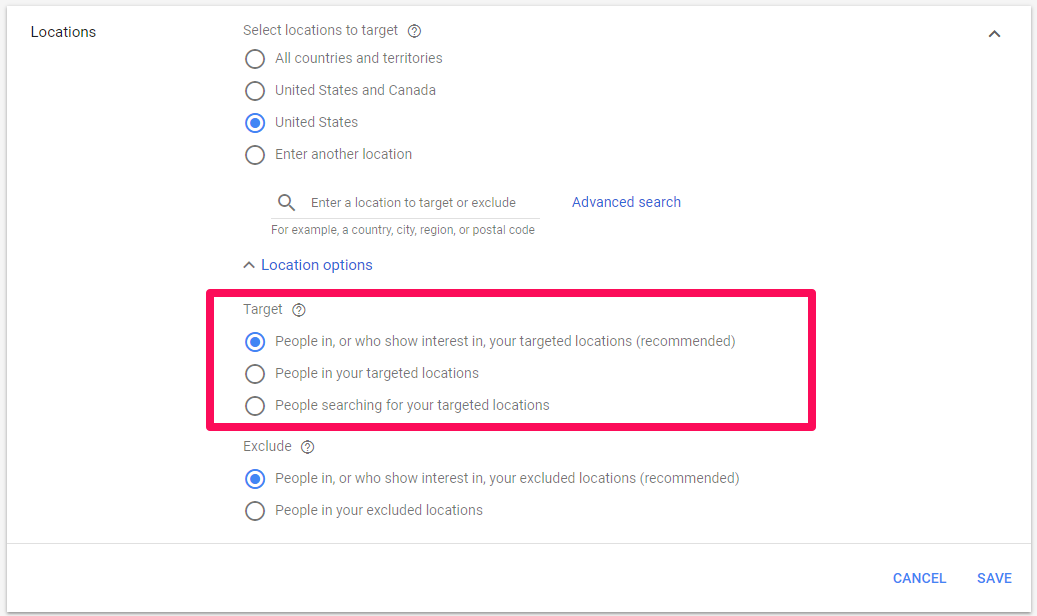Click the SAVE button
The height and width of the screenshot is (616, 1037).
(994, 578)
